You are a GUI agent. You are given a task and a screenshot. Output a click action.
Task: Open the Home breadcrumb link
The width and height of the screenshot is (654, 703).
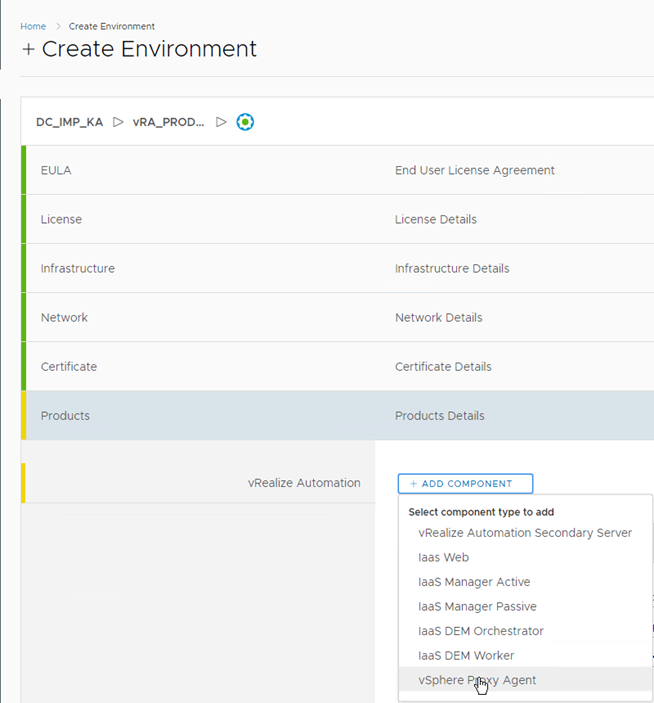[33, 26]
